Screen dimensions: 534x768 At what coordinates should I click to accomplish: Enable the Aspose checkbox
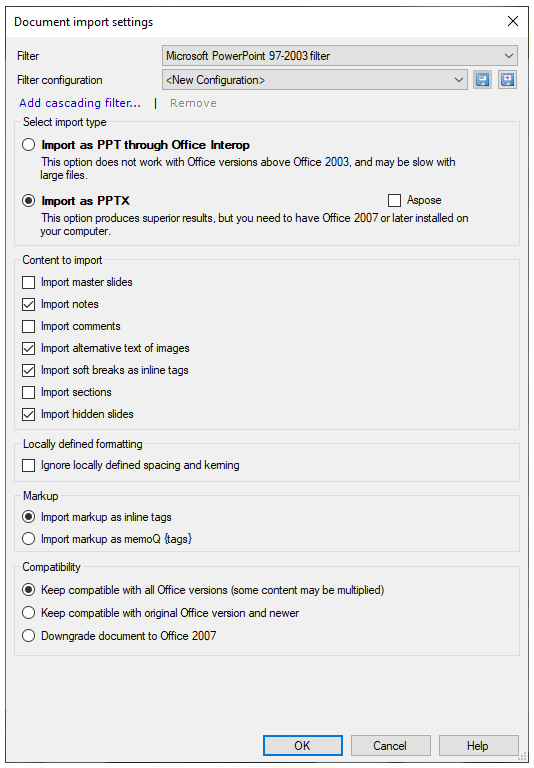pos(394,200)
